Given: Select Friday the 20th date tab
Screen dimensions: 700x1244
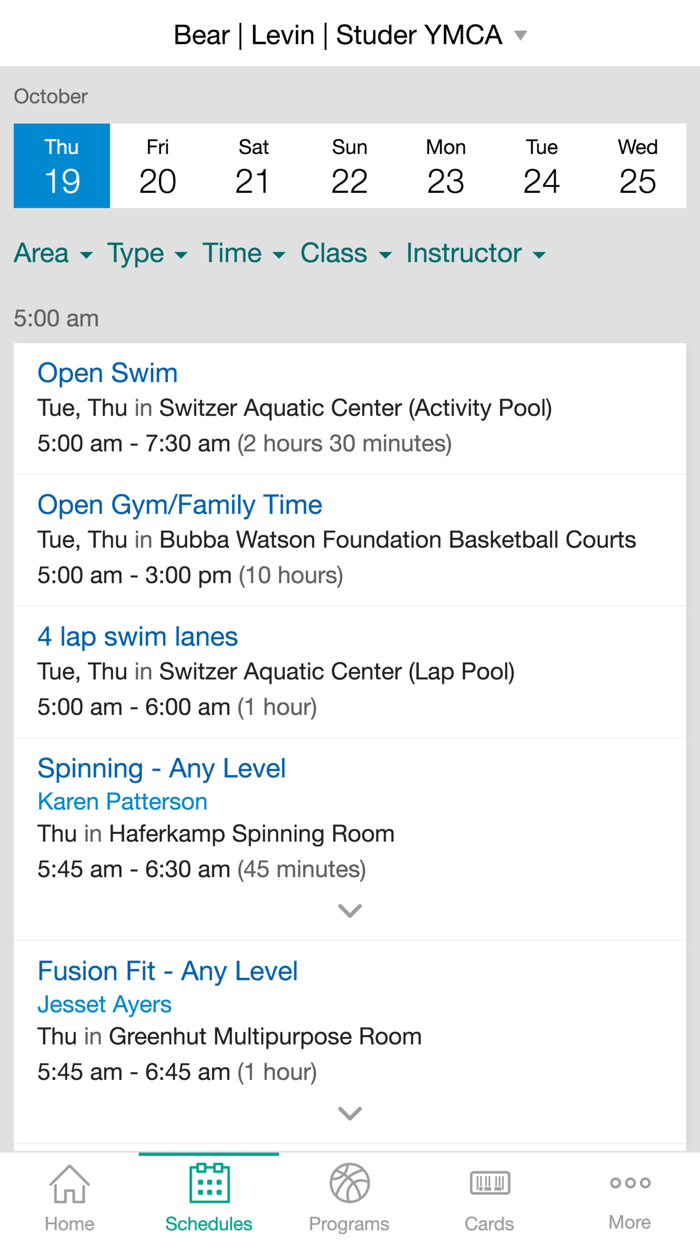Looking at the screenshot, I should (157, 166).
